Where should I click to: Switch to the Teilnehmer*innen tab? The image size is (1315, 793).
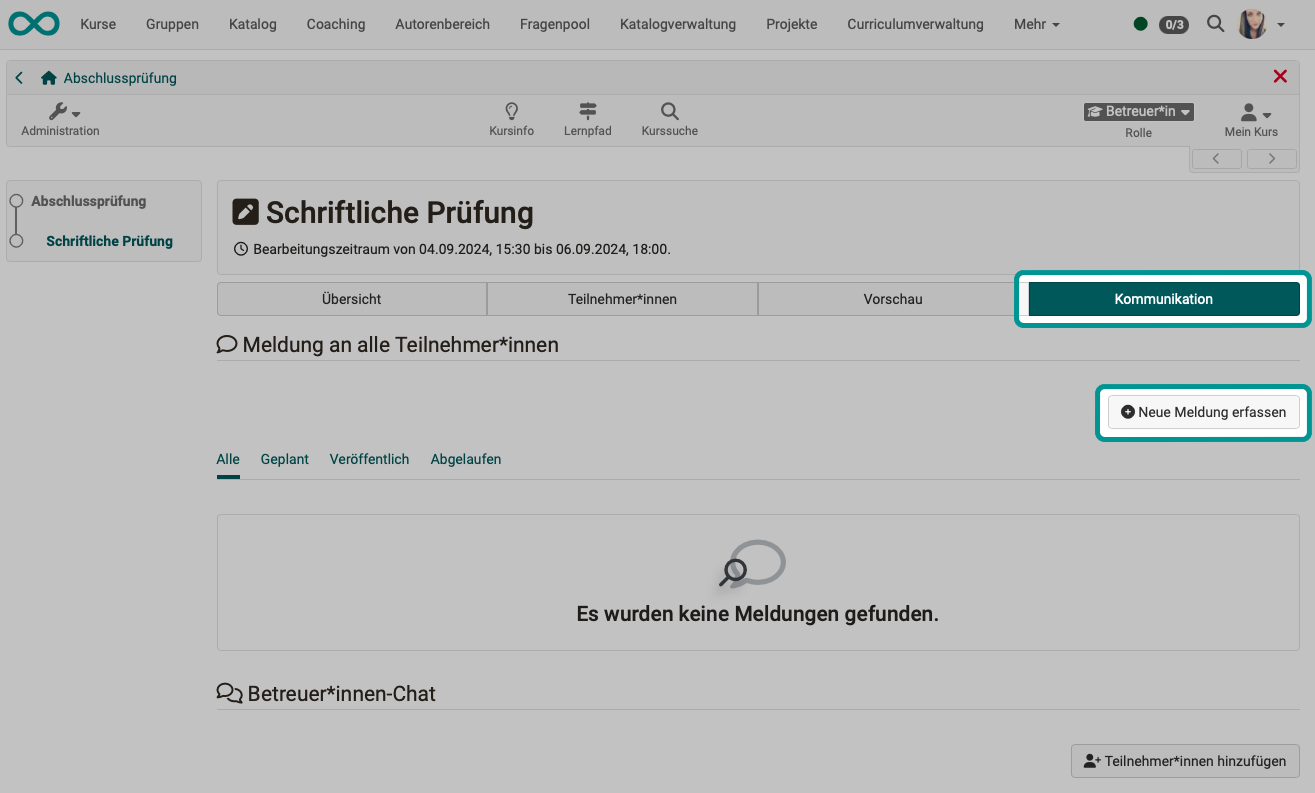[x=622, y=299]
